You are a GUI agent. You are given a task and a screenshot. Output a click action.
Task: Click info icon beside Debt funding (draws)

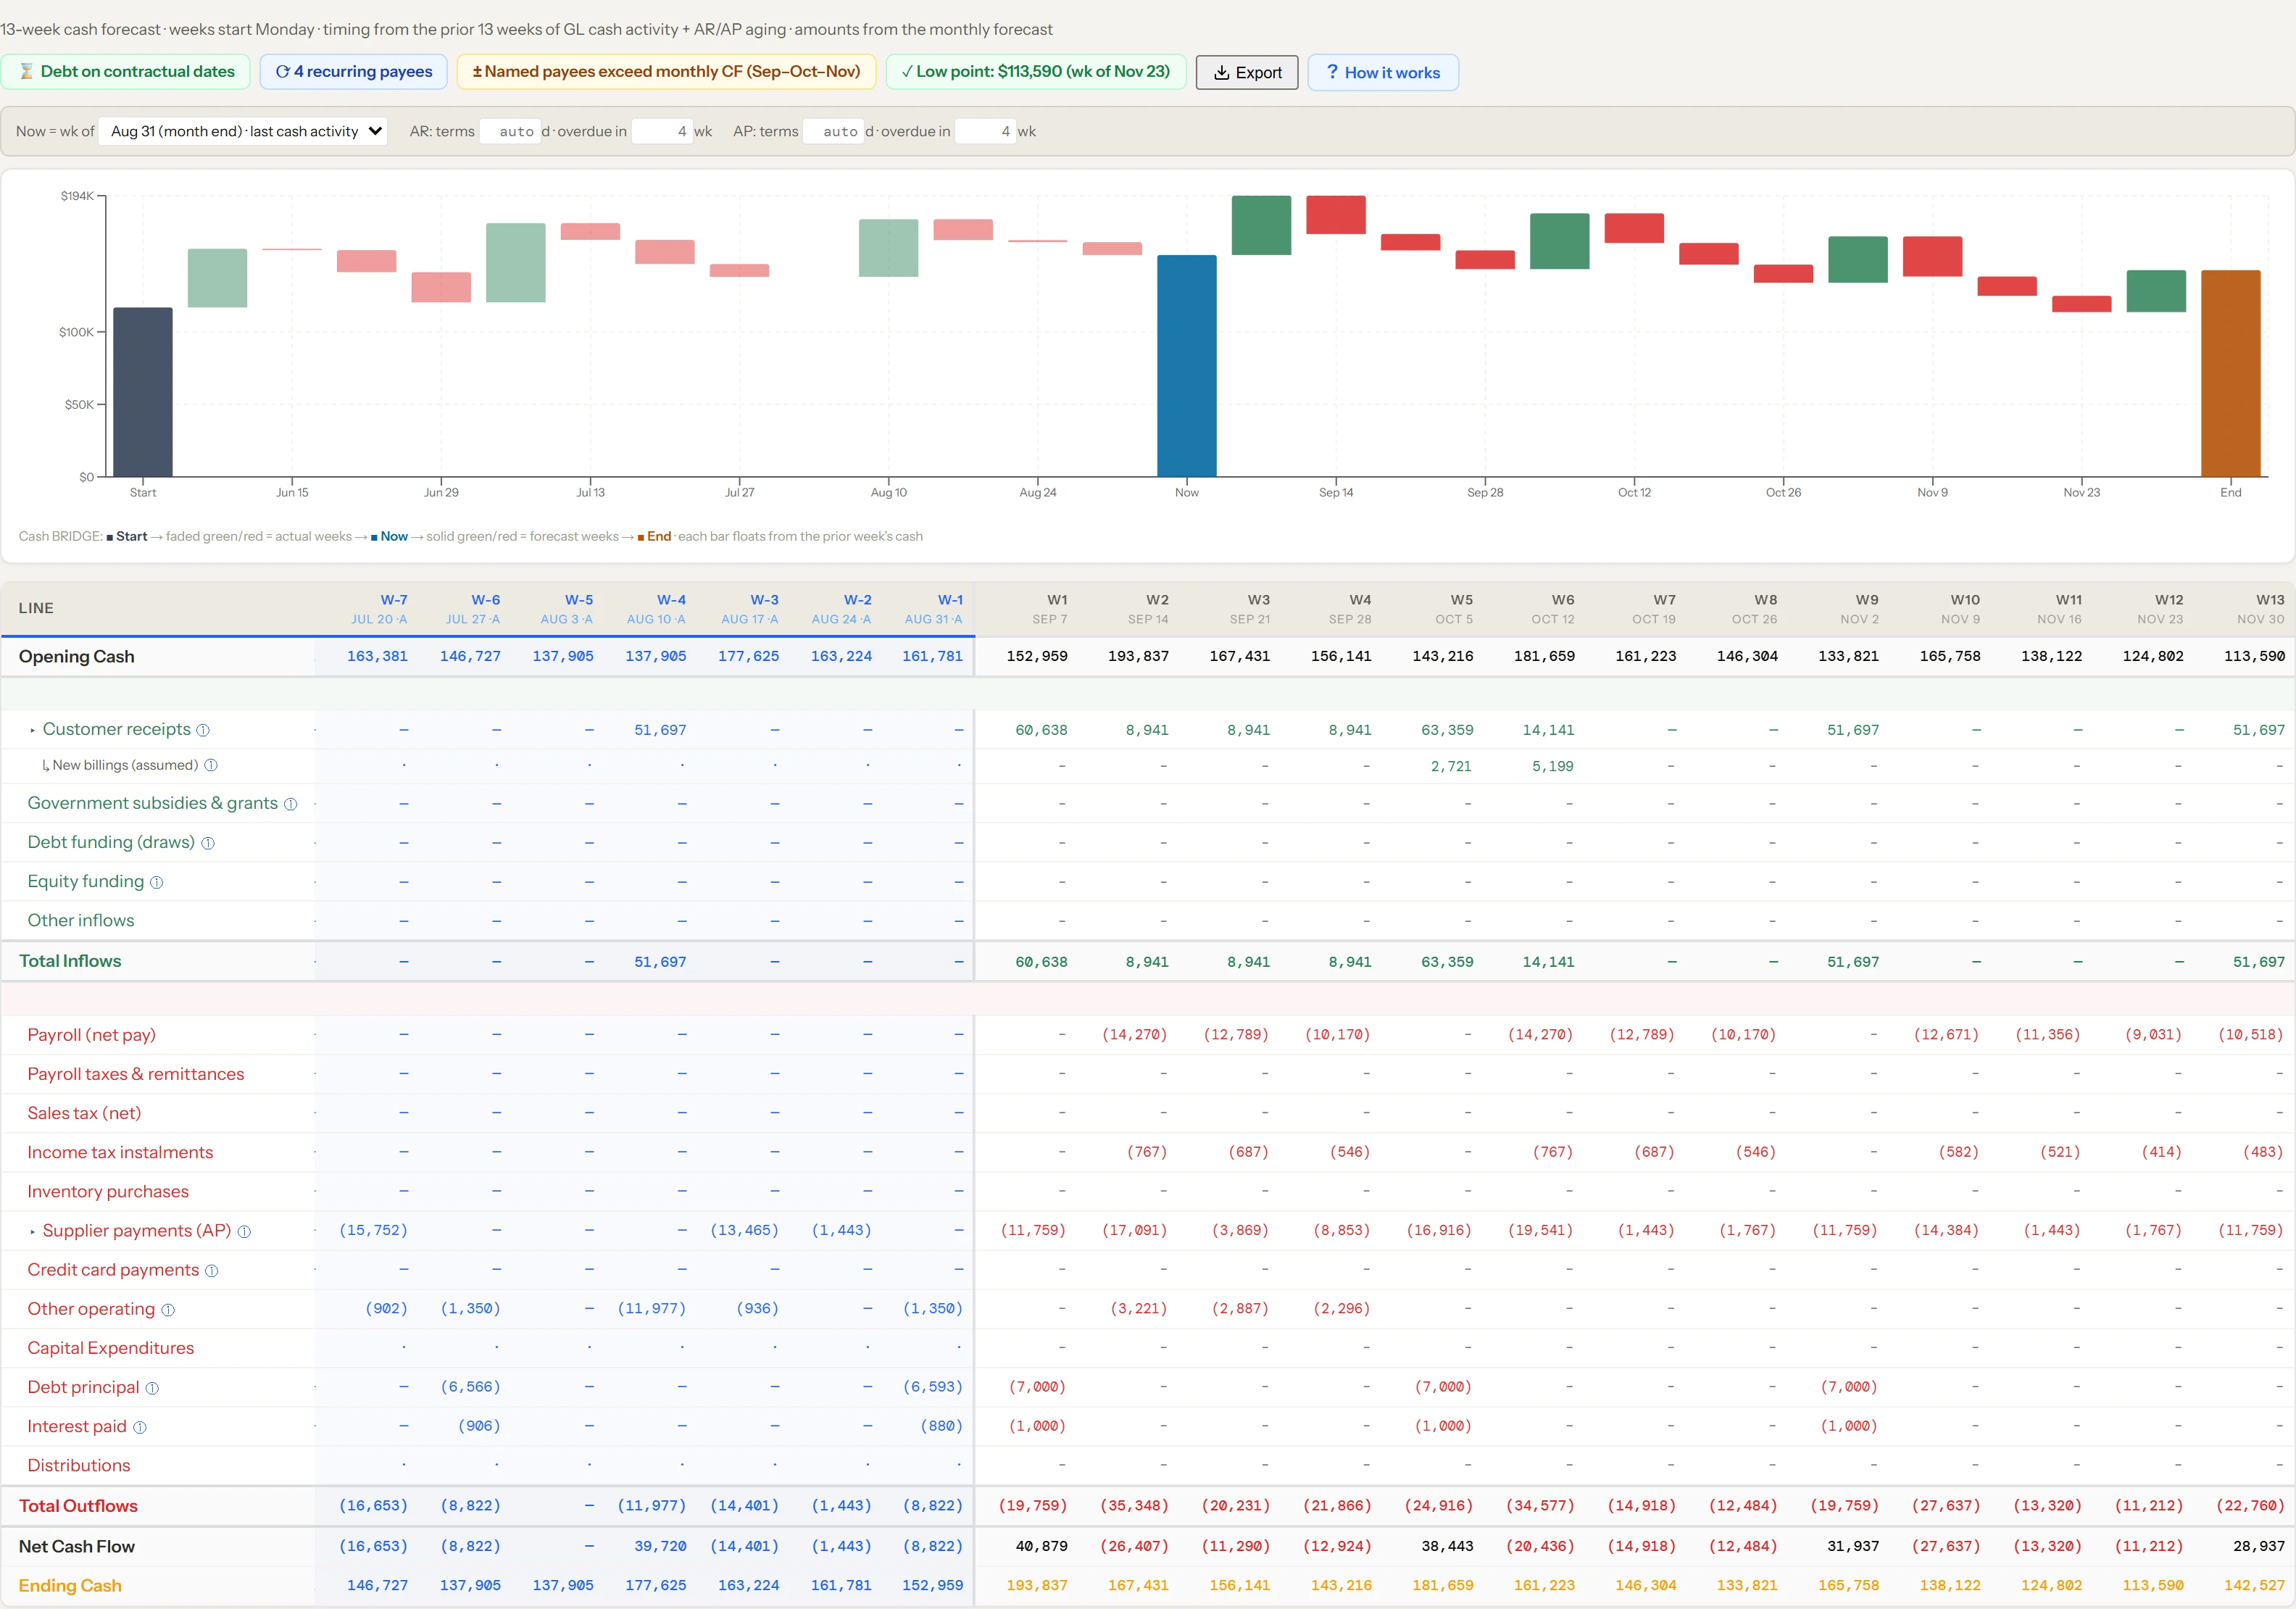tap(208, 843)
